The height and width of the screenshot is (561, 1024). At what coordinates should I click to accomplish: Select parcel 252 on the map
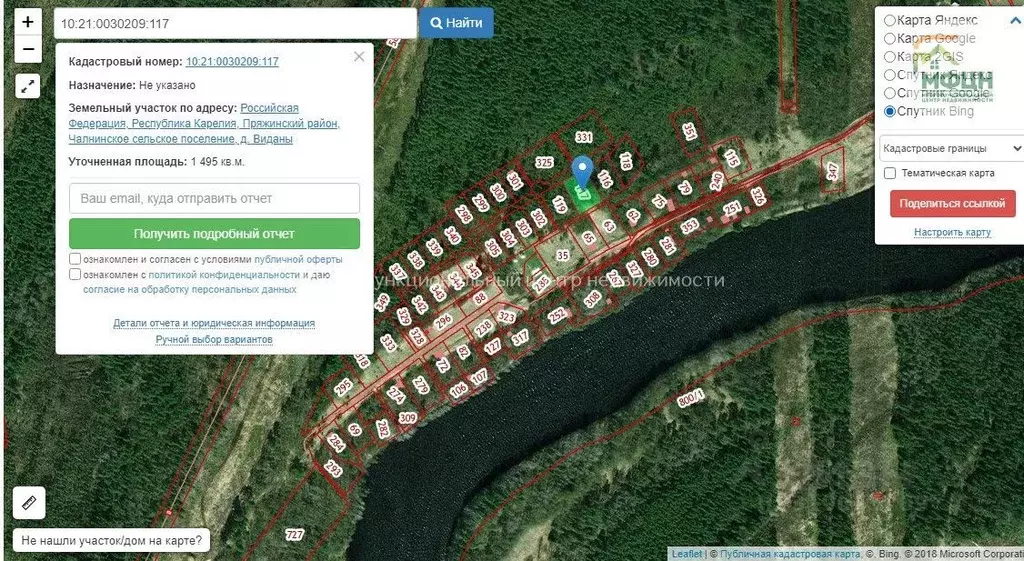(557, 315)
